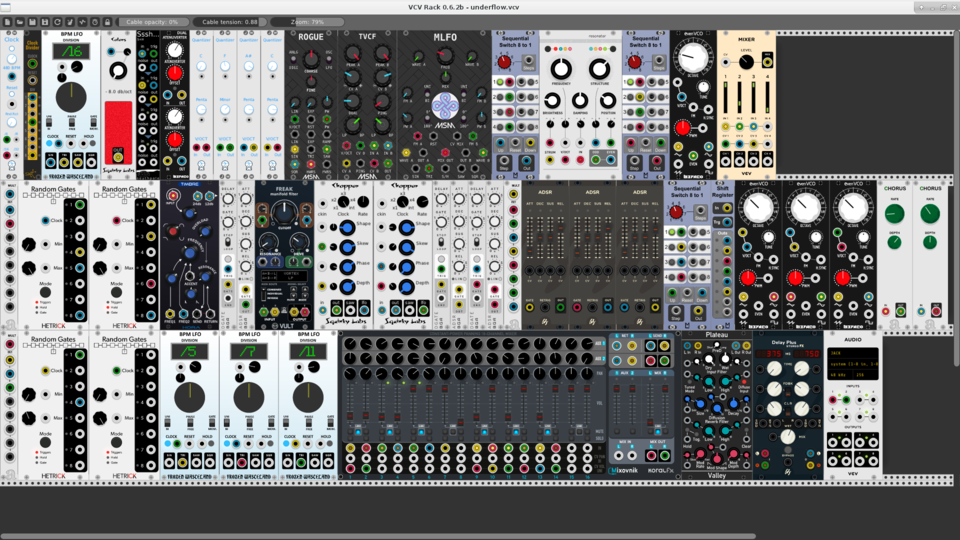Click the TVCF PEAK A knob

pos(352,54)
